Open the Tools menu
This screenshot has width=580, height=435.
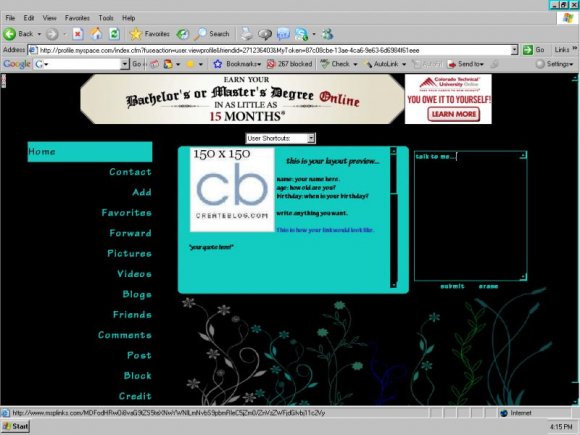click(106, 18)
